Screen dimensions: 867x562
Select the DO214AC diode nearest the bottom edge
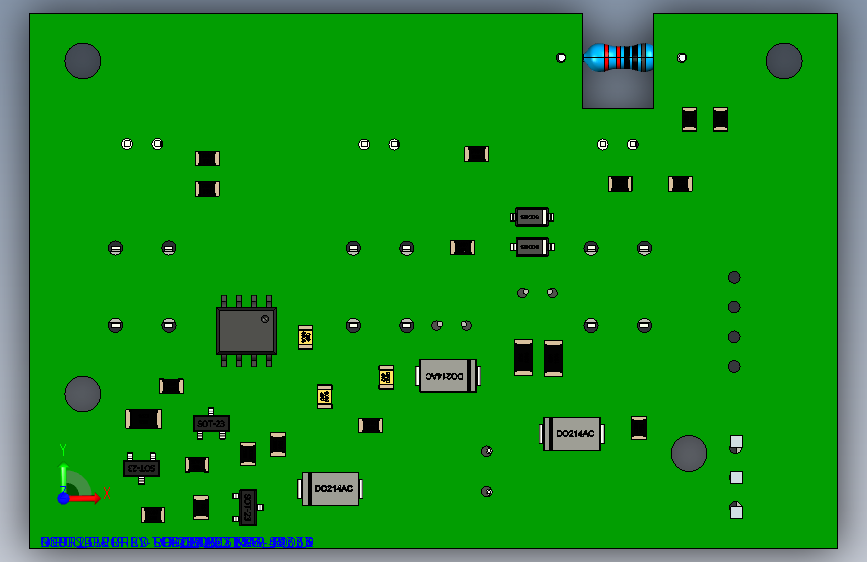point(330,489)
